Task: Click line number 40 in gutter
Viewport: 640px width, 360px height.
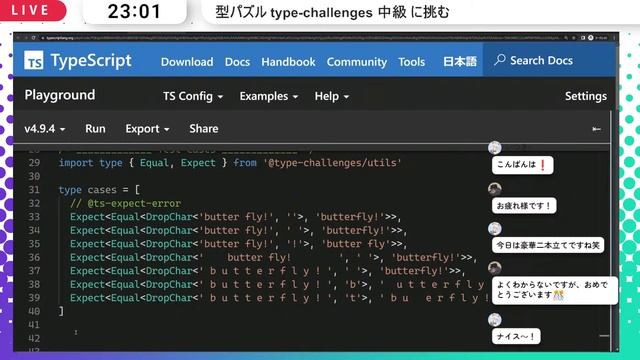Action: (34, 311)
